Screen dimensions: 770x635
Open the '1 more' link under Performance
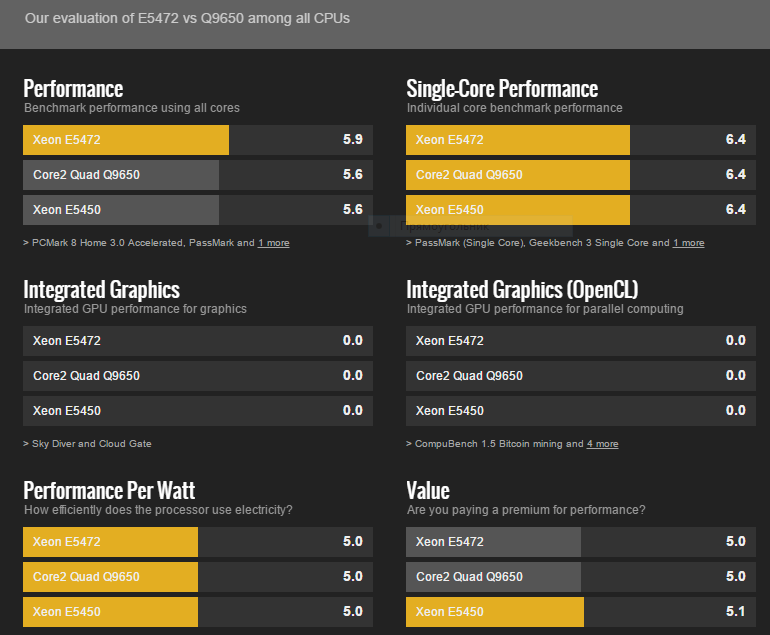coord(274,243)
